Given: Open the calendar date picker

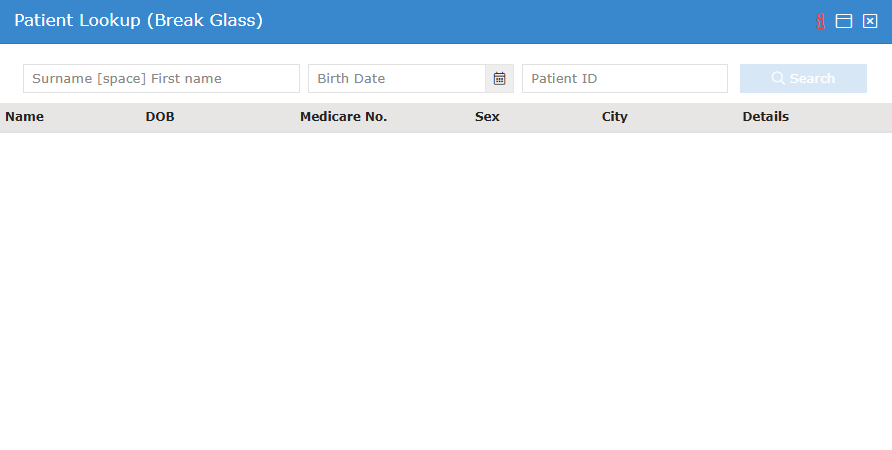Looking at the screenshot, I should pyautogui.click(x=499, y=79).
